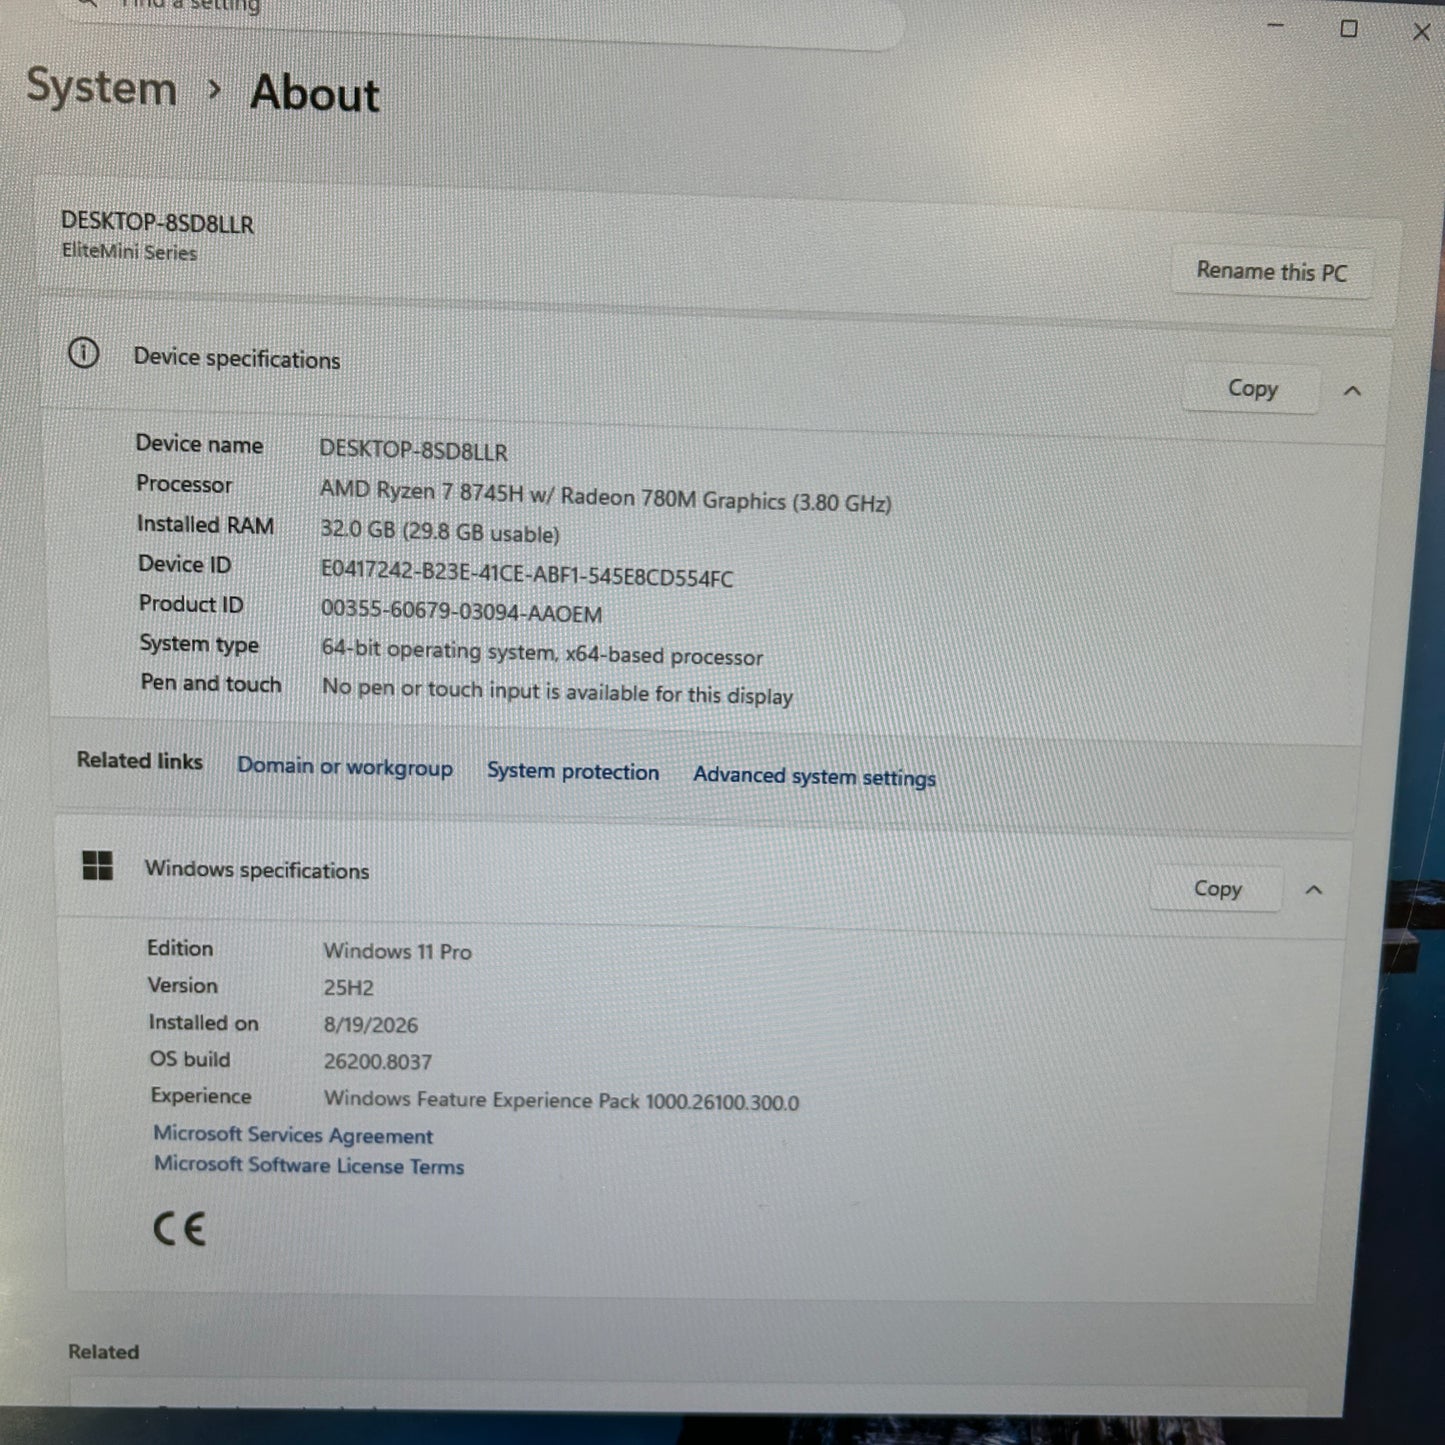Open Microsoft Software License Terms link
The height and width of the screenshot is (1445, 1445).
309,1165
